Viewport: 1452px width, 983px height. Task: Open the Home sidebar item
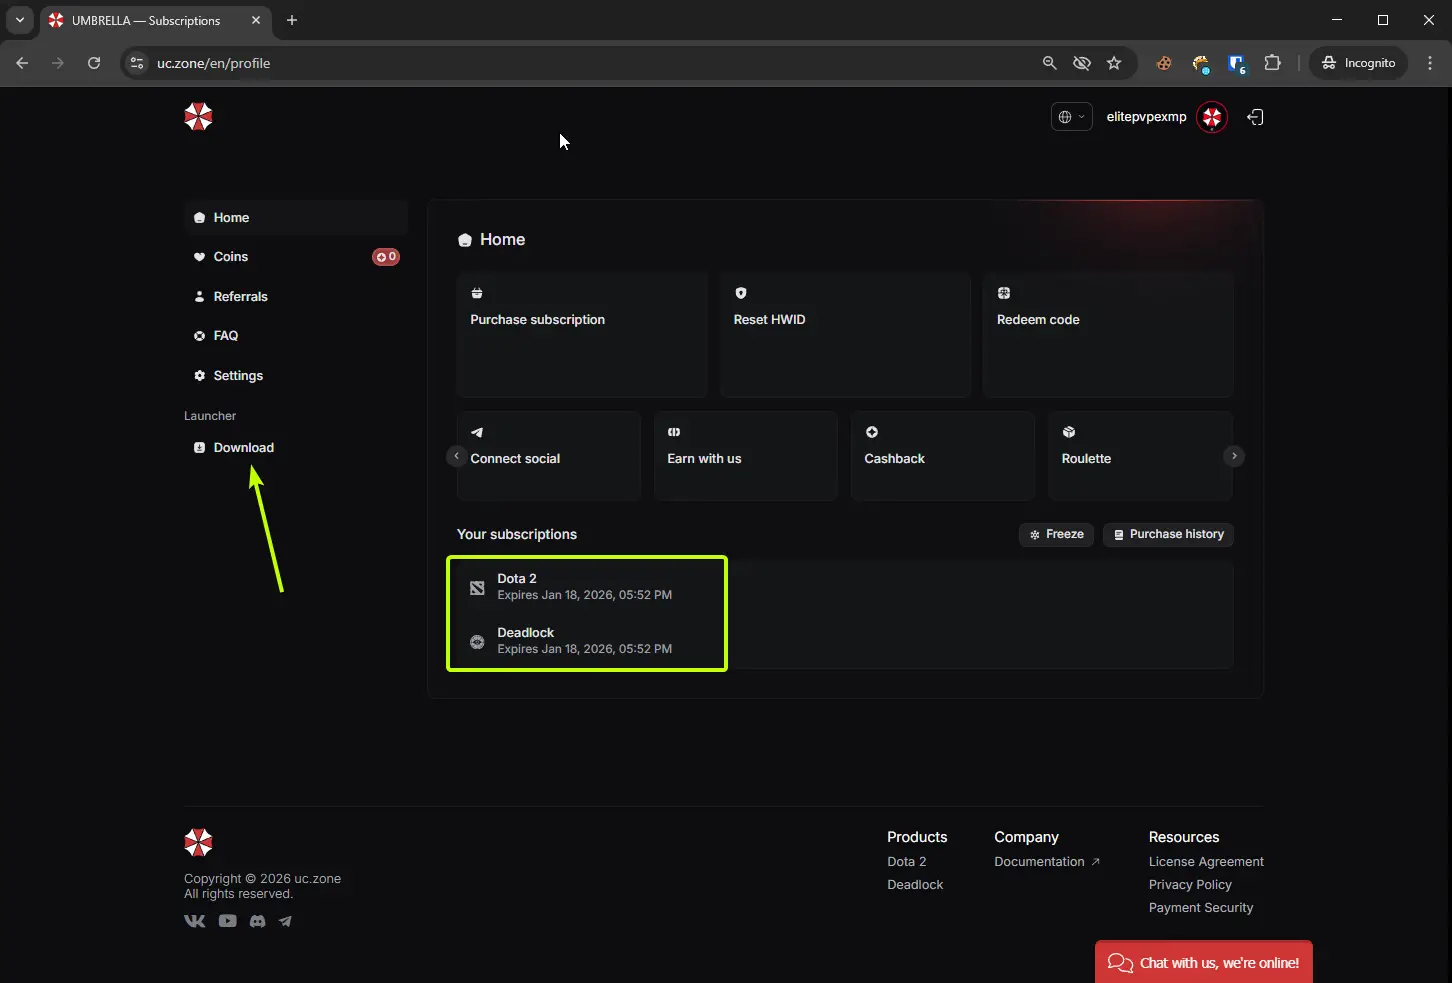click(296, 217)
